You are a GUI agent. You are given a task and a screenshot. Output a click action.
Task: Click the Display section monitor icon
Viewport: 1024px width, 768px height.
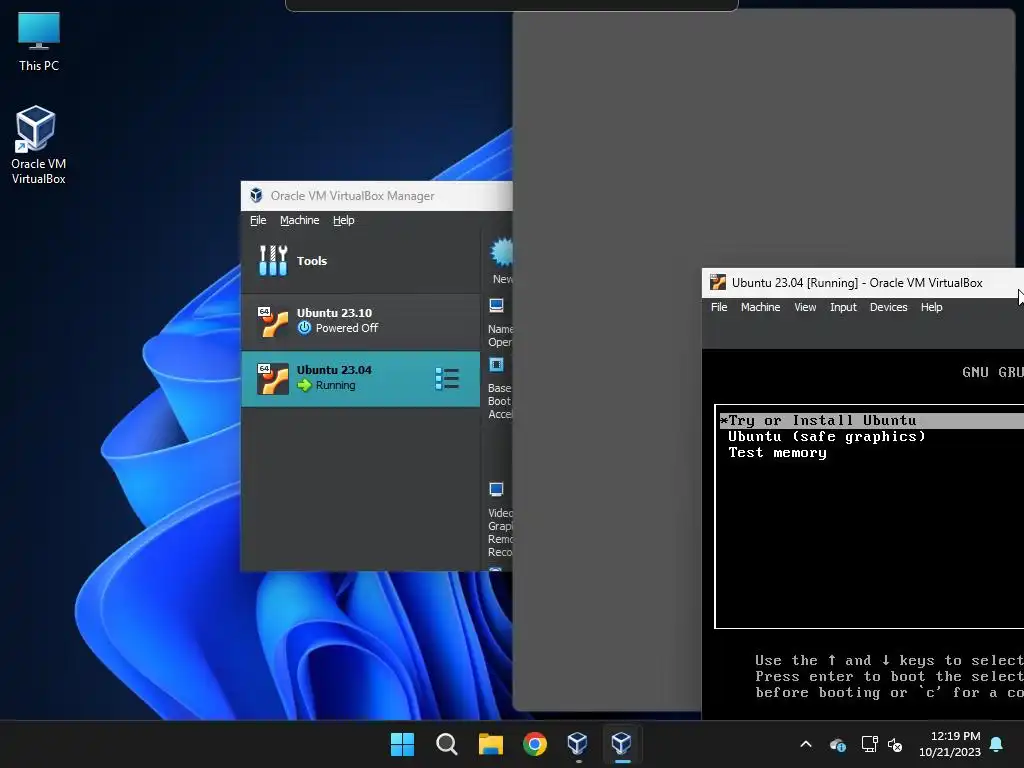coord(496,489)
